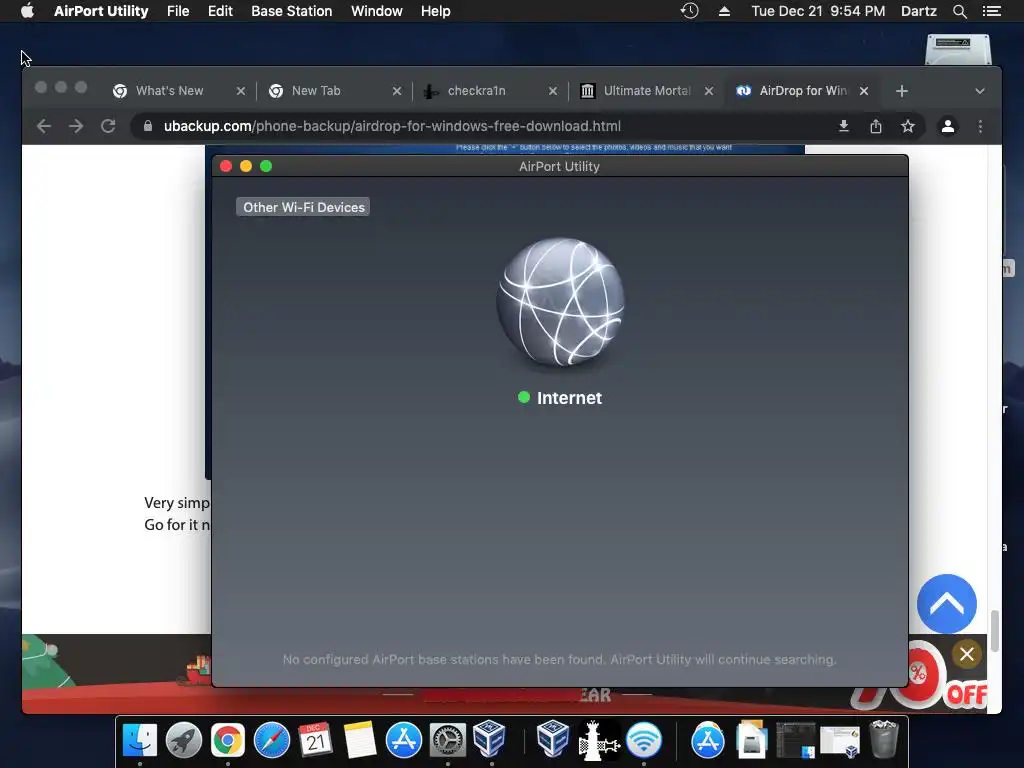The width and height of the screenshot is (1024, 768).
Task: Bookmark this page with the star icon
Action: (908, 126)
